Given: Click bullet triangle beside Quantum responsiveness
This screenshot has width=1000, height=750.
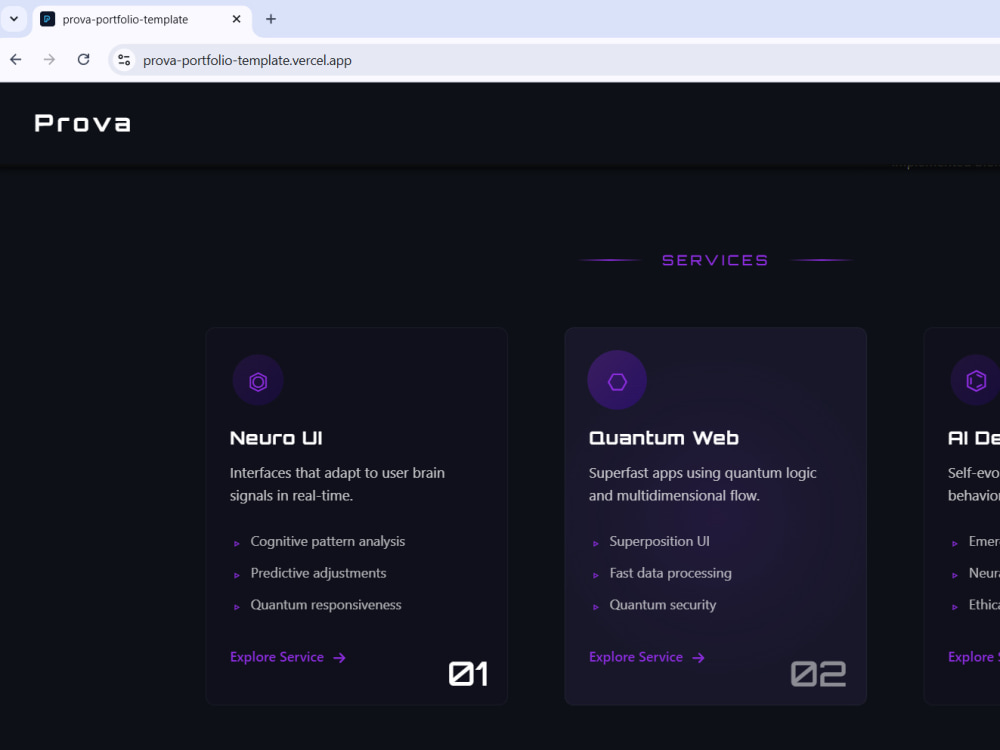Looking at the screenshot, I should pos(237,607).
